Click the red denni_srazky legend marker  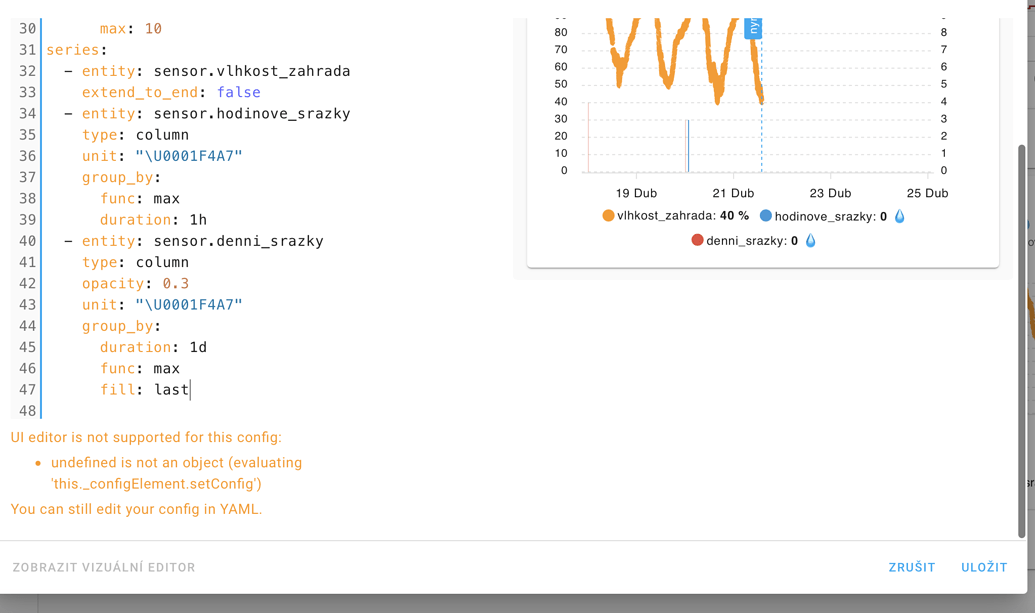point(697,240)
